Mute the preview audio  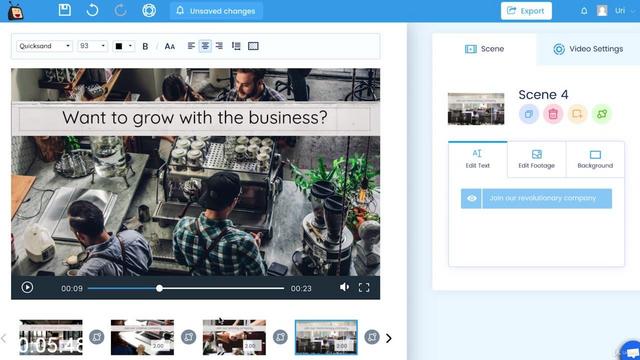coord(344,287)
